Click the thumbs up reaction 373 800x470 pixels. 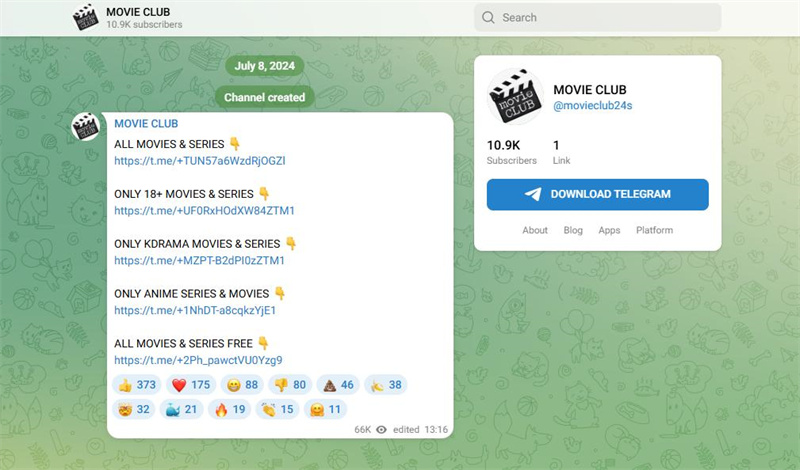coord(137,385)
